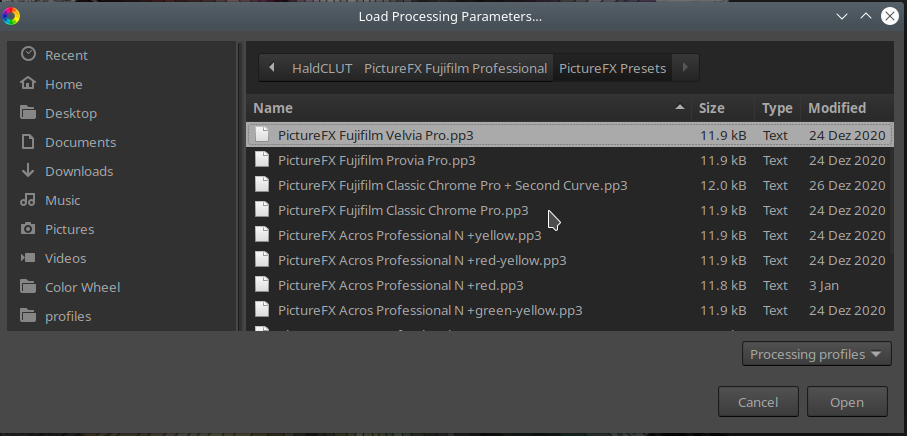This screenshot has width=907, height=436.
Task: Select Documents in the places sidebar
Action: pos(80,142)
